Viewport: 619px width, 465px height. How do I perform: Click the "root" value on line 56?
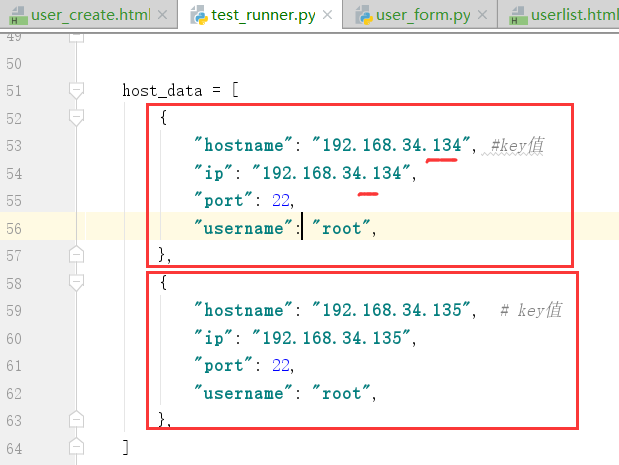[x=341, y=228]
